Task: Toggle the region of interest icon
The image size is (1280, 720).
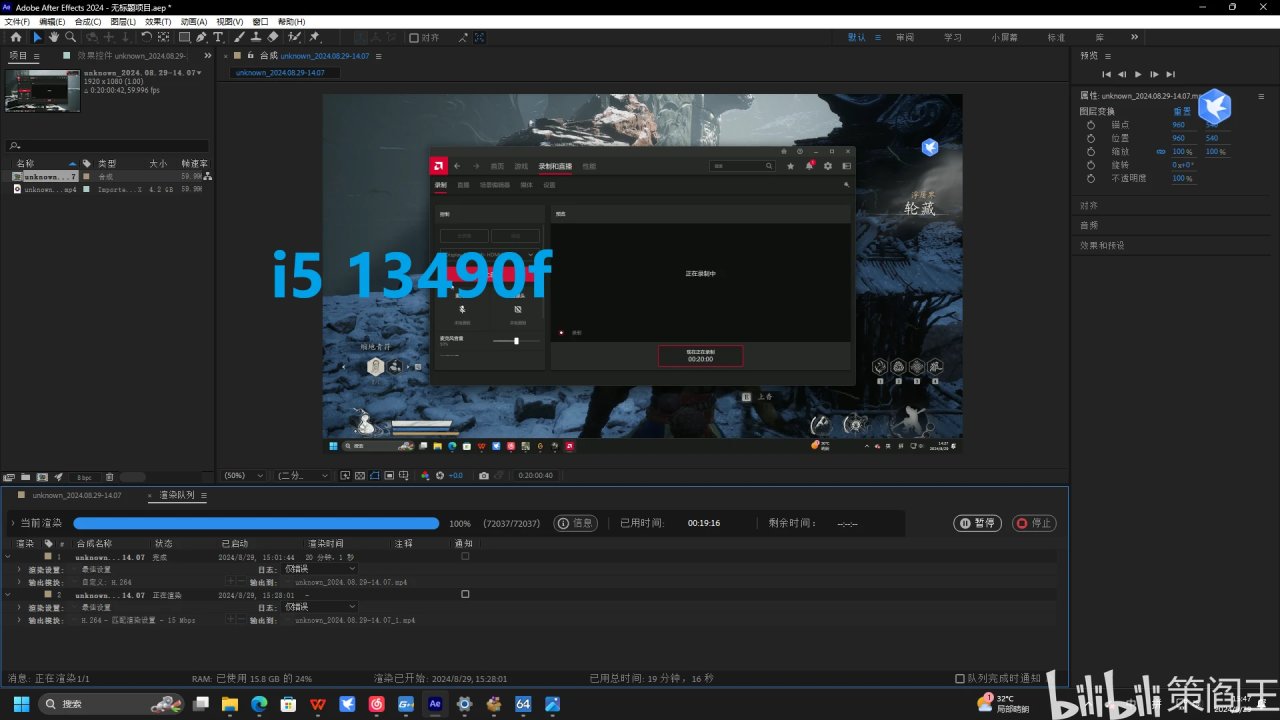Action: (x=390, y=477)
